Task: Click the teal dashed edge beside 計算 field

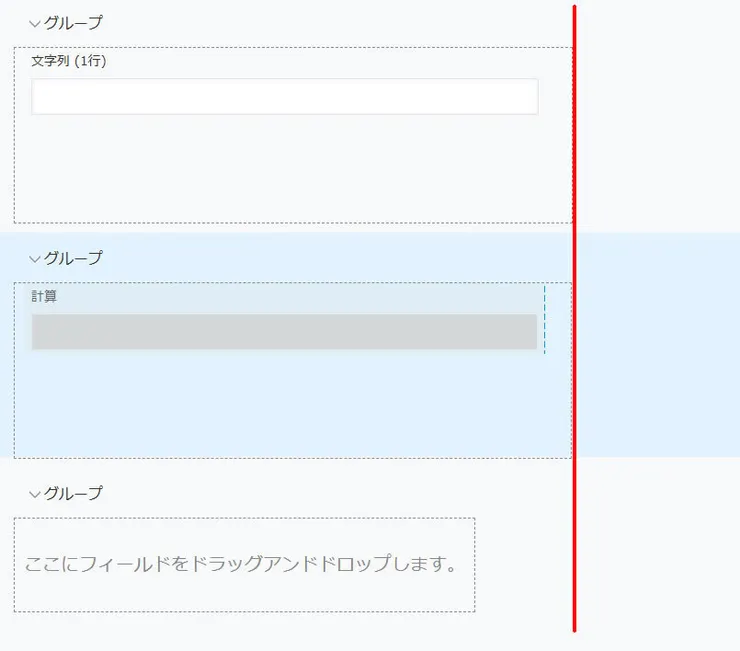Action: pos(545,320)
